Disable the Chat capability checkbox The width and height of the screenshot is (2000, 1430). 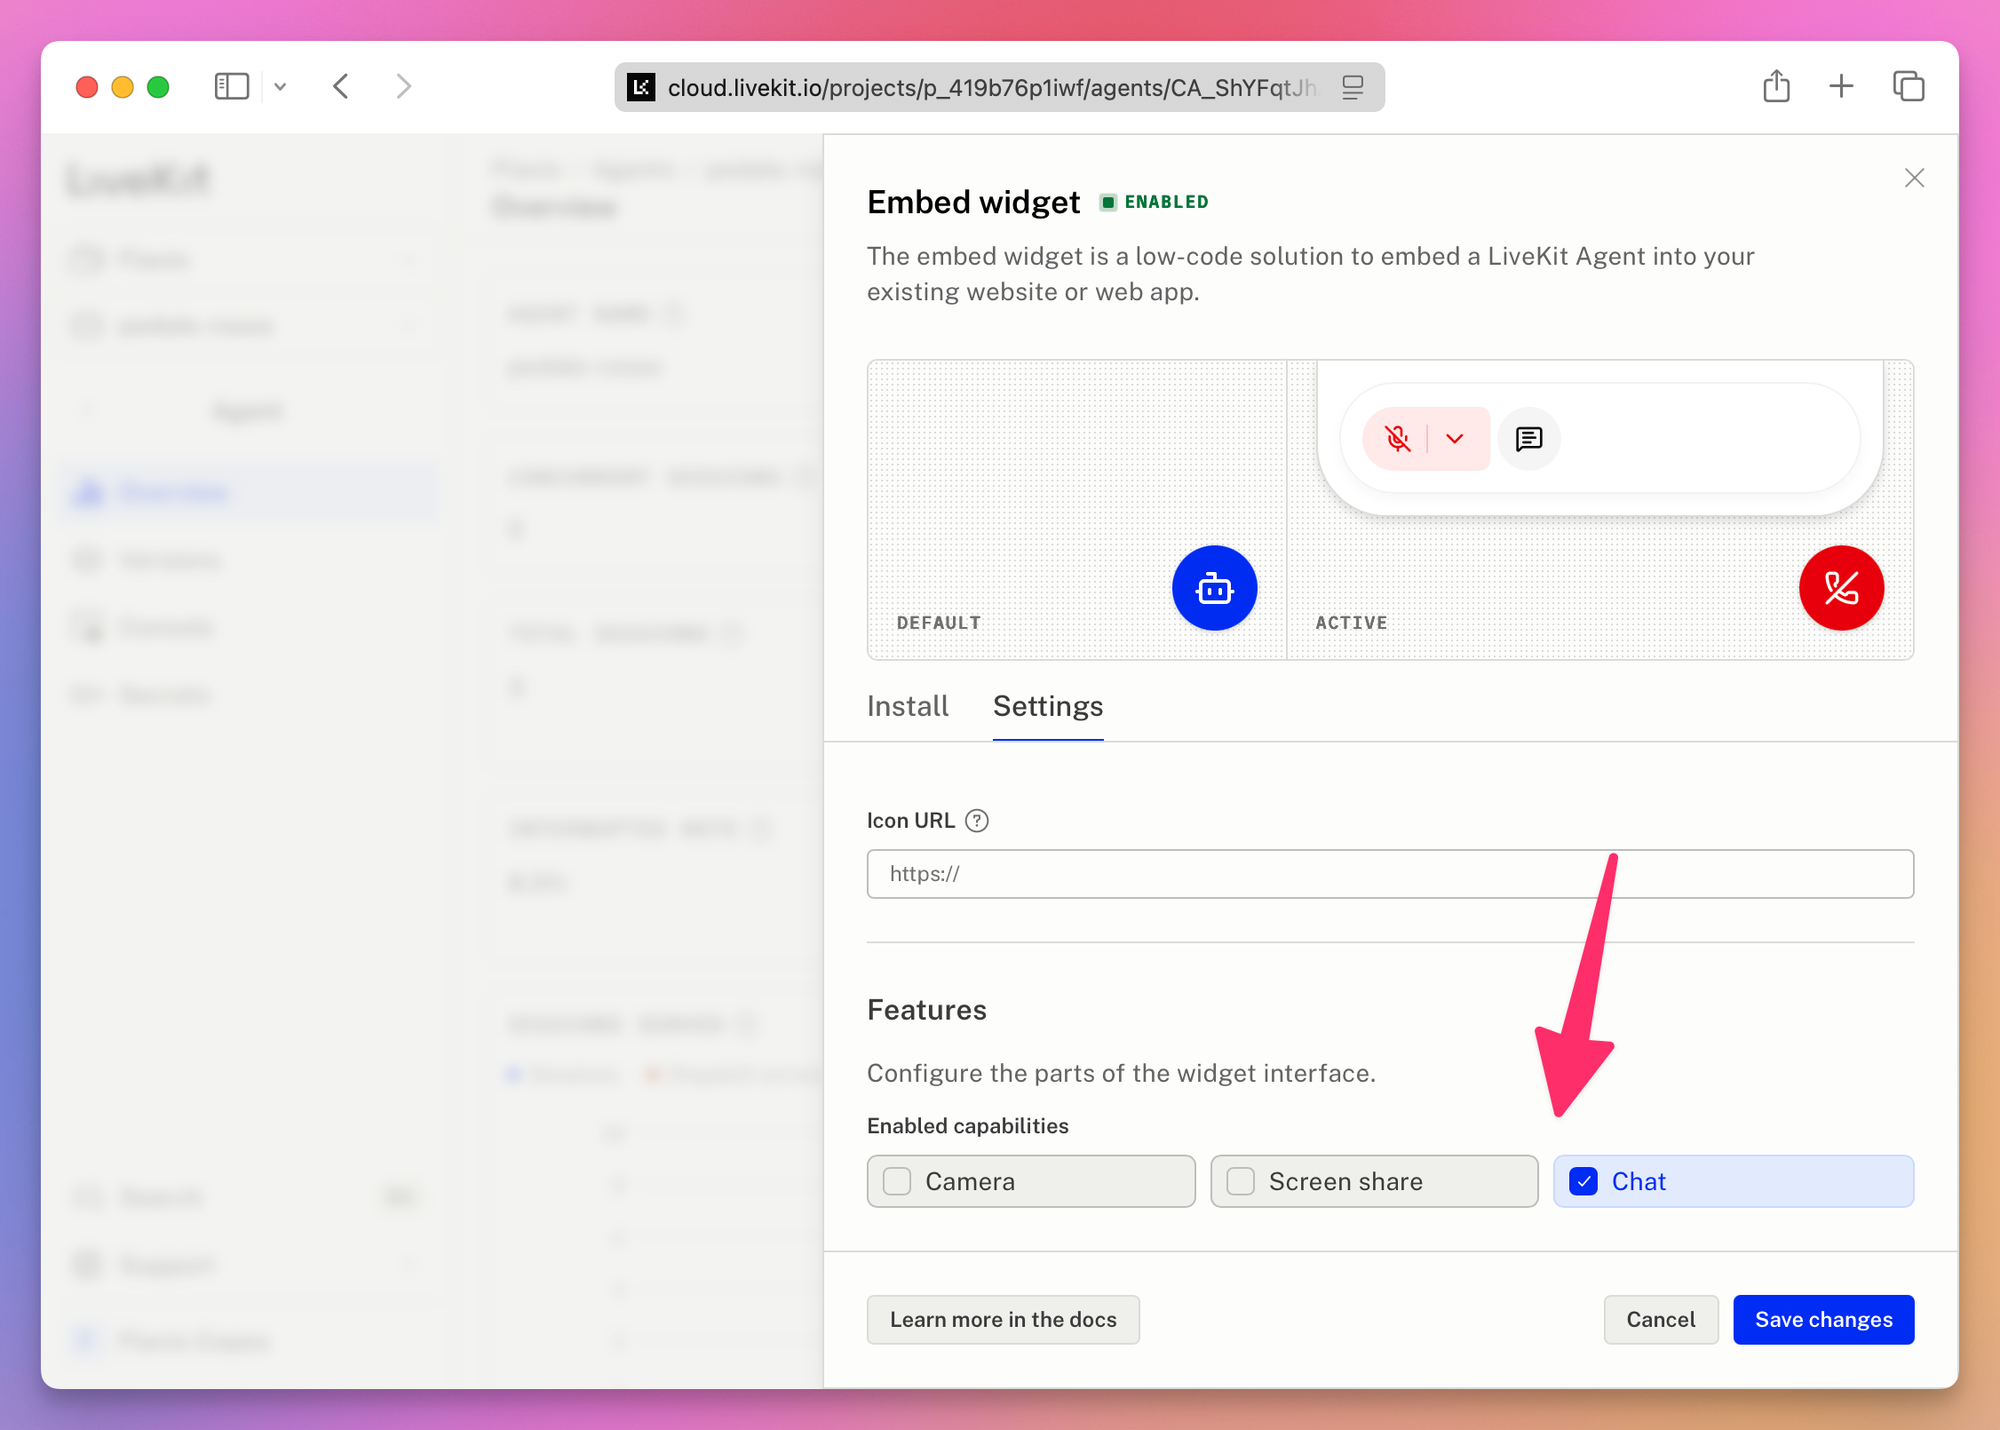pos(1584,1181)
